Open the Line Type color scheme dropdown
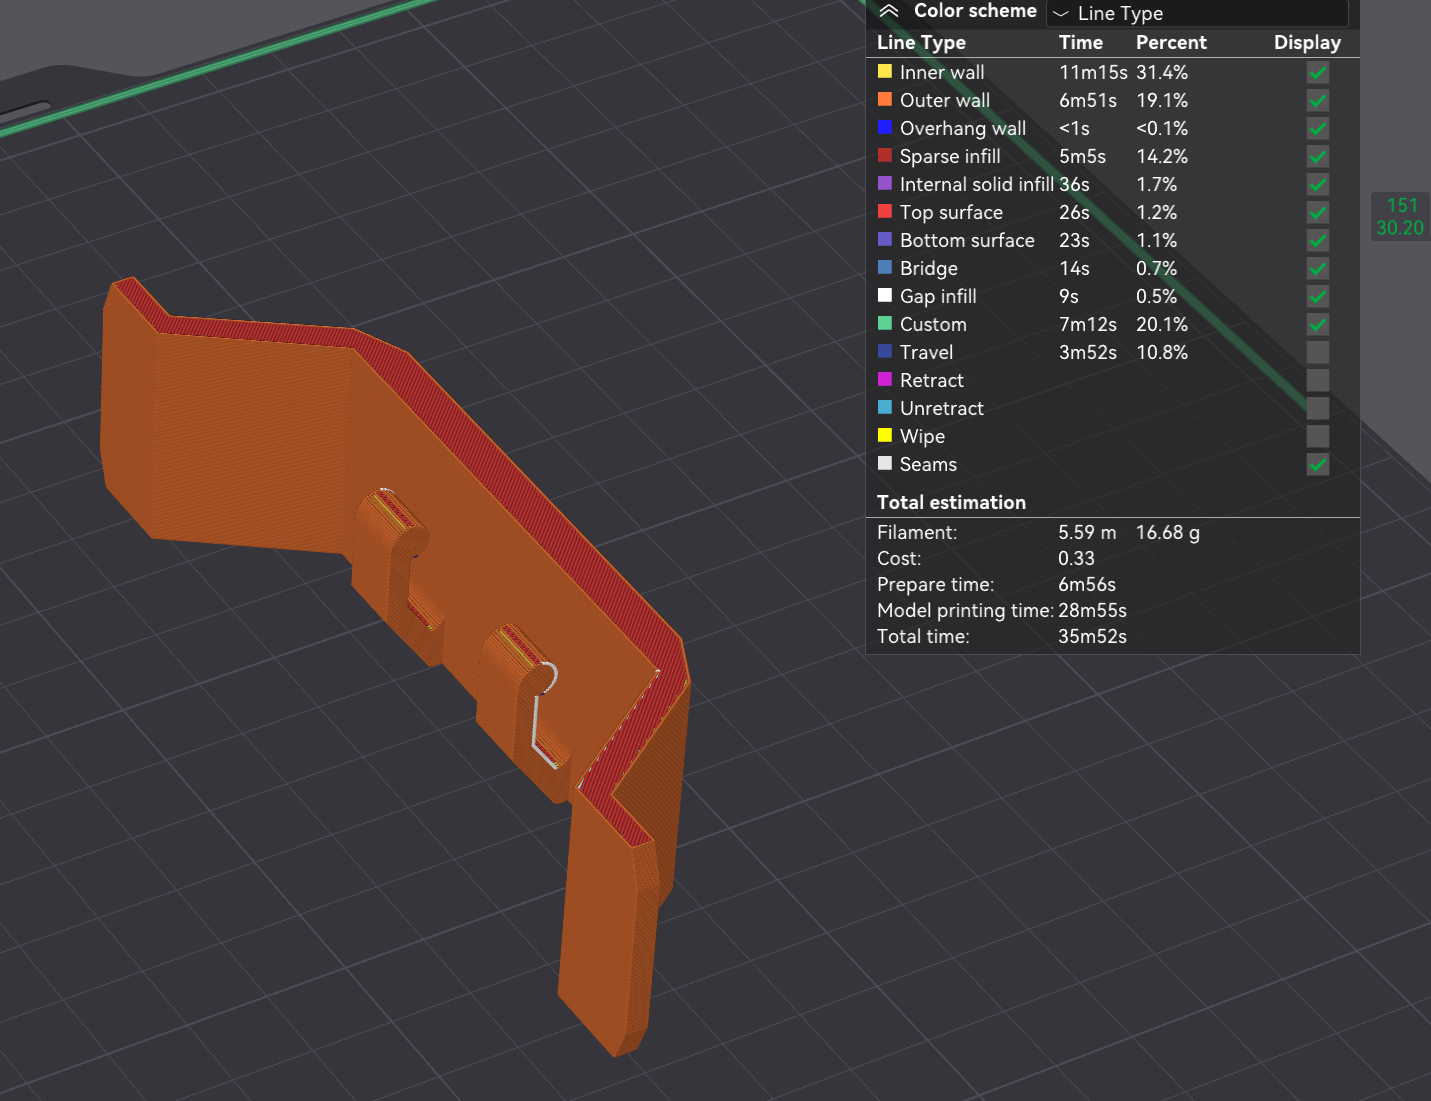 1196,13
